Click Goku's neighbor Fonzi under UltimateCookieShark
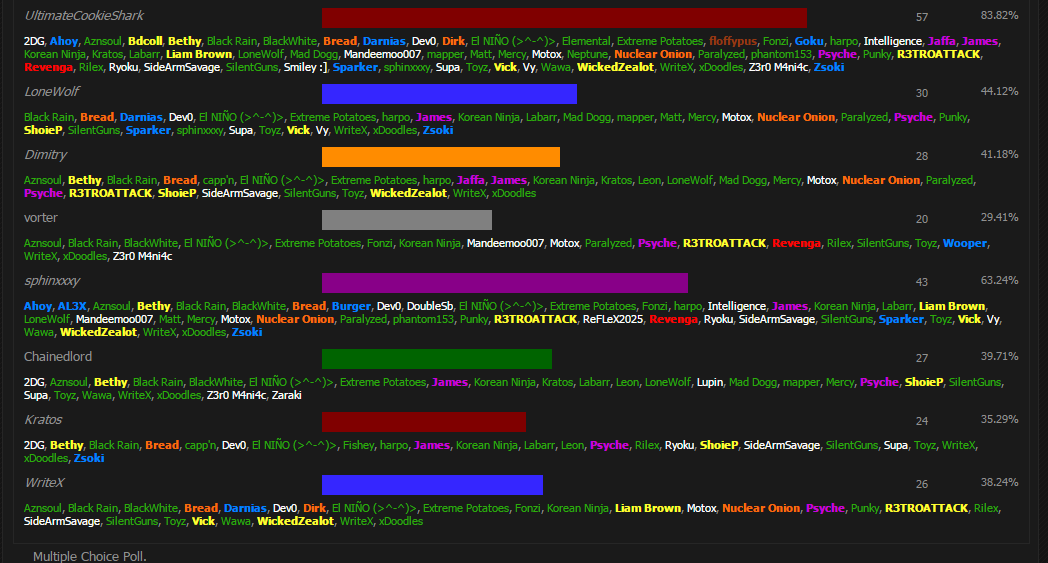Image resolution: width=1048 pixels, height=563 pixels. tap(775, 41)
